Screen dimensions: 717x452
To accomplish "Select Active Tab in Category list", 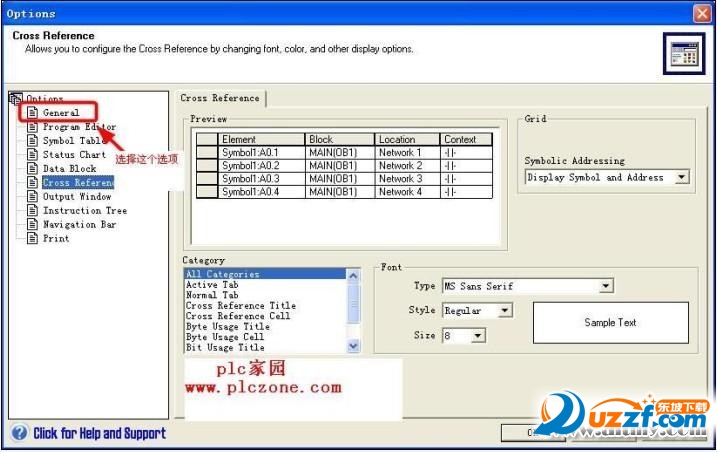I will pos(212,285).
